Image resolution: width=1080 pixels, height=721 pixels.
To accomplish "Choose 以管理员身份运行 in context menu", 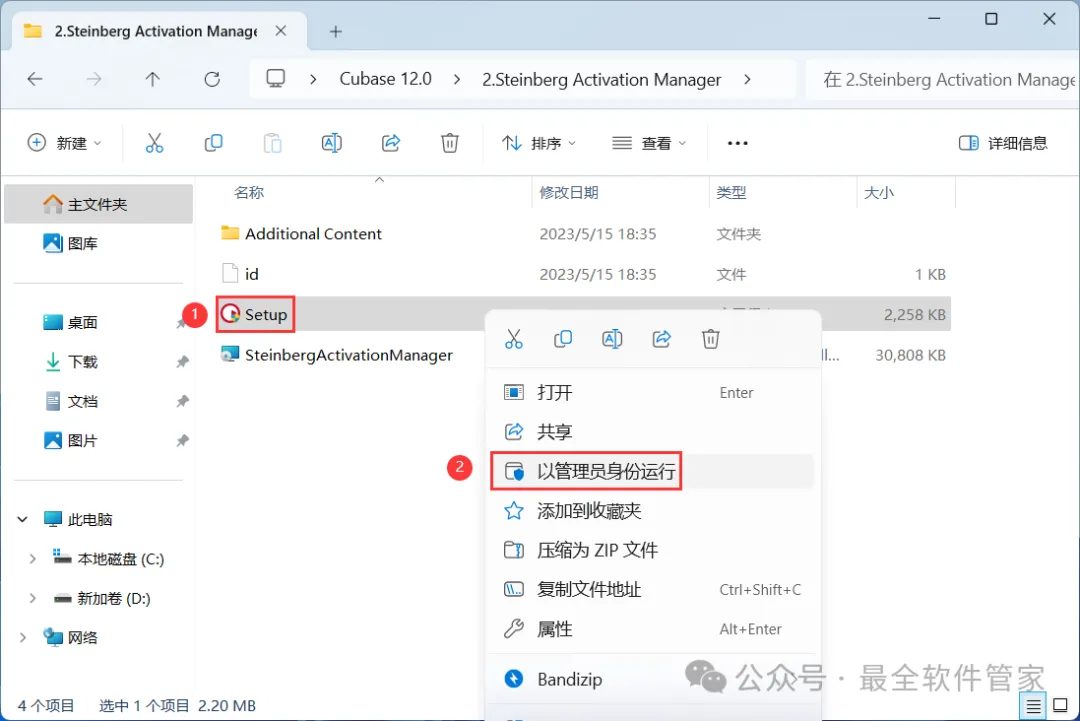I will point(652,471).
